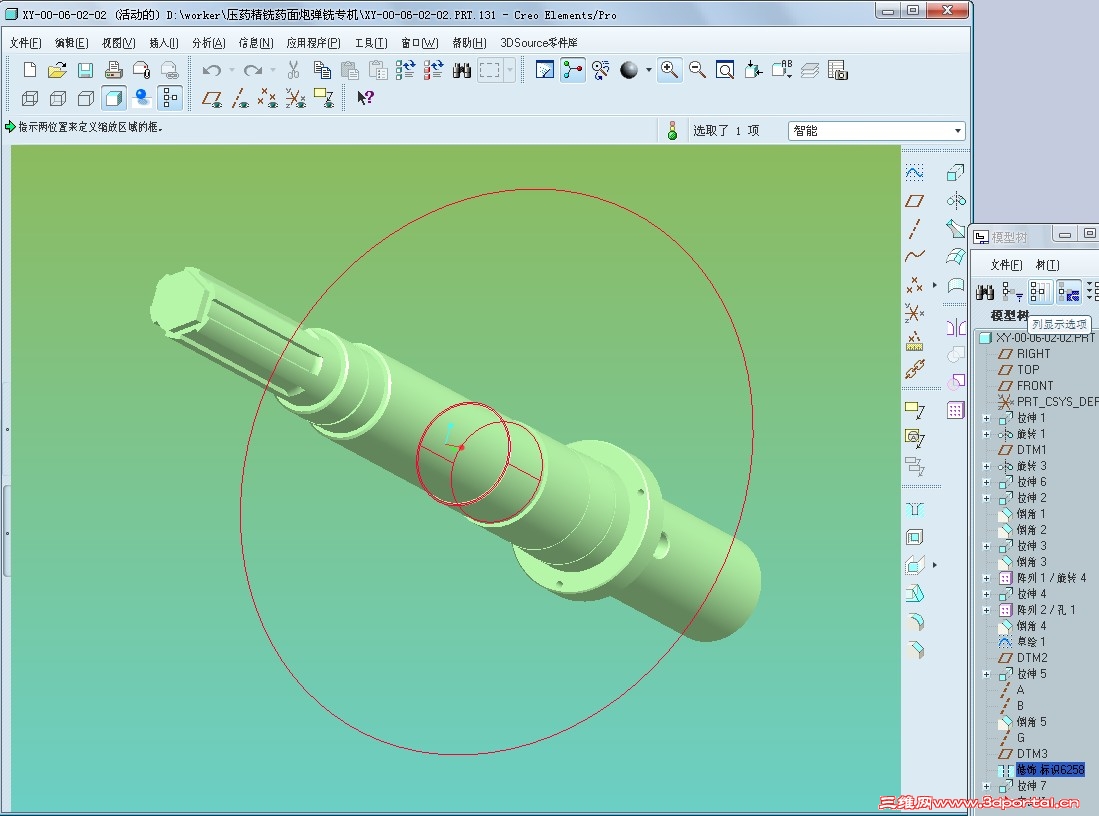Click the model tree binoculars search button
The width and height of the screenshot is (1099, 816).
point(985,292)
